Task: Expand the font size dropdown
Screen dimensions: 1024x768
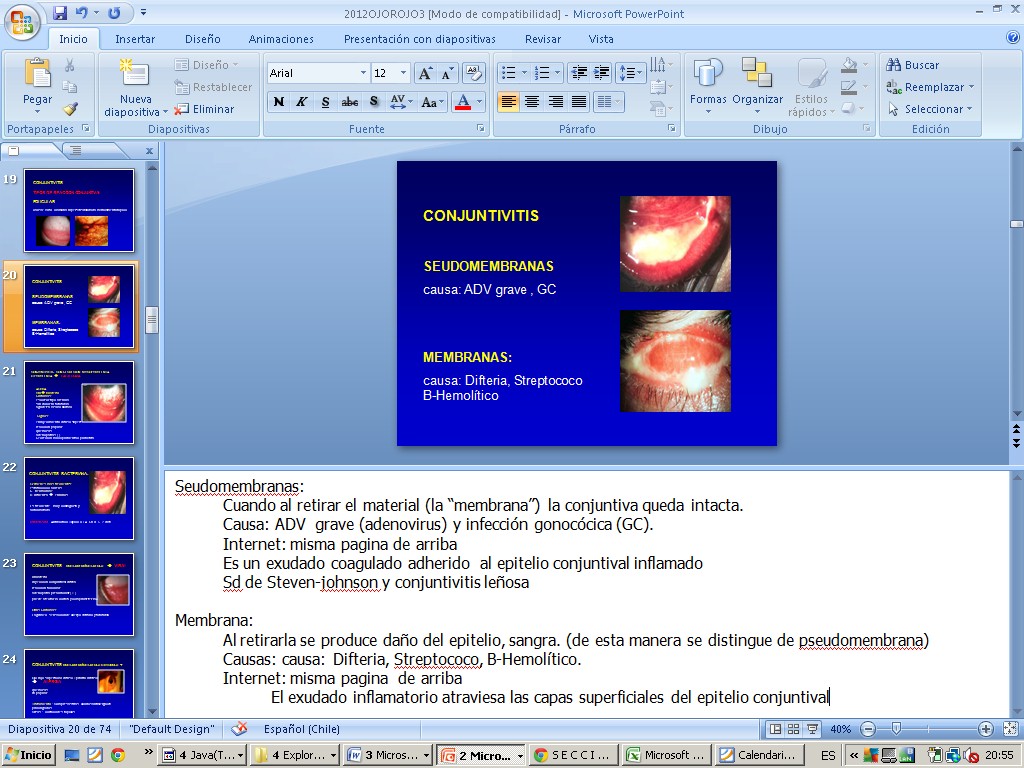Action: point(403,73)
